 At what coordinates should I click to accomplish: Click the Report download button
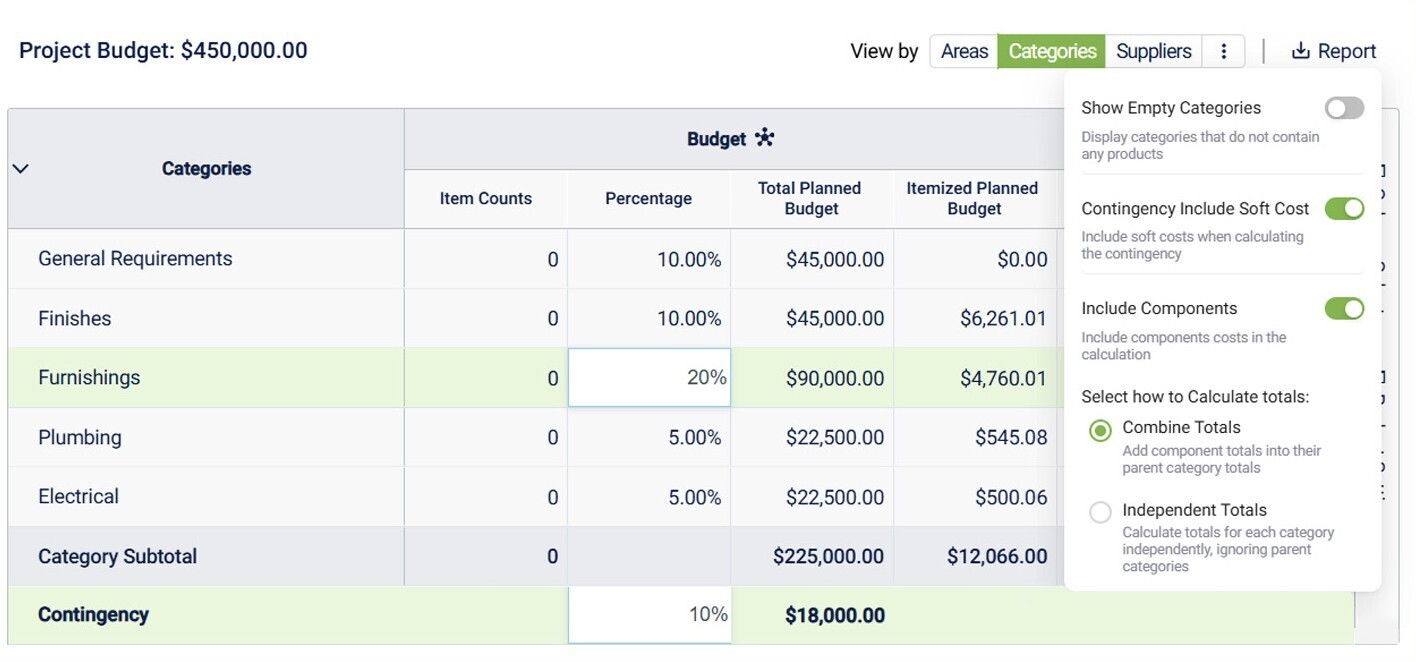coord(1334,51)
